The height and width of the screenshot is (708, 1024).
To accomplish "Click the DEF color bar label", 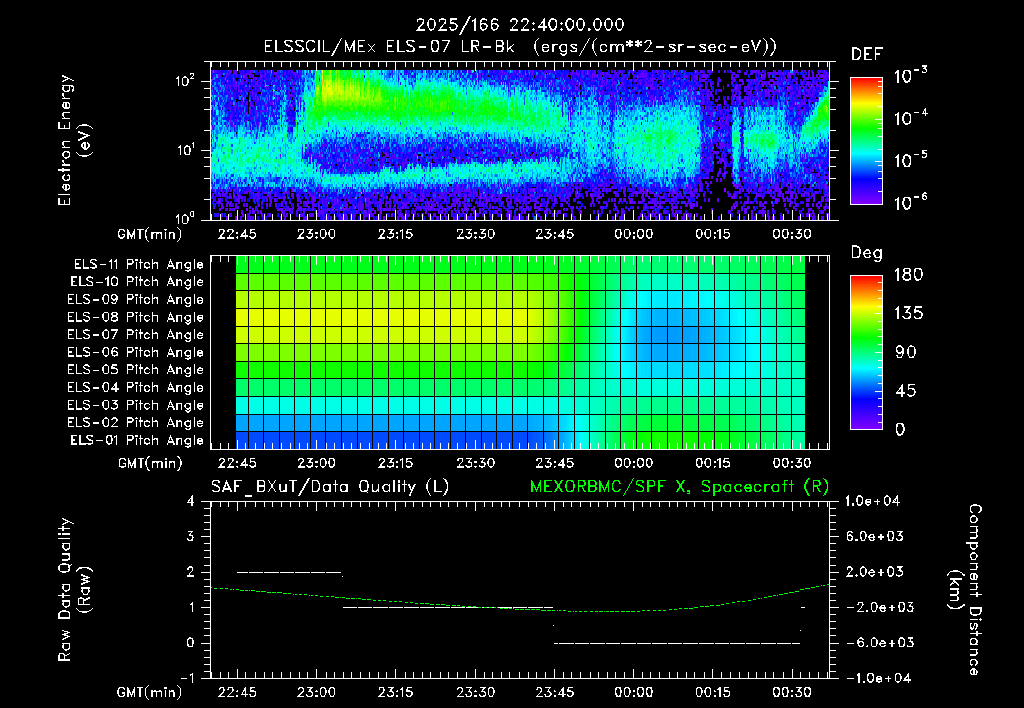I will point(867,54).
